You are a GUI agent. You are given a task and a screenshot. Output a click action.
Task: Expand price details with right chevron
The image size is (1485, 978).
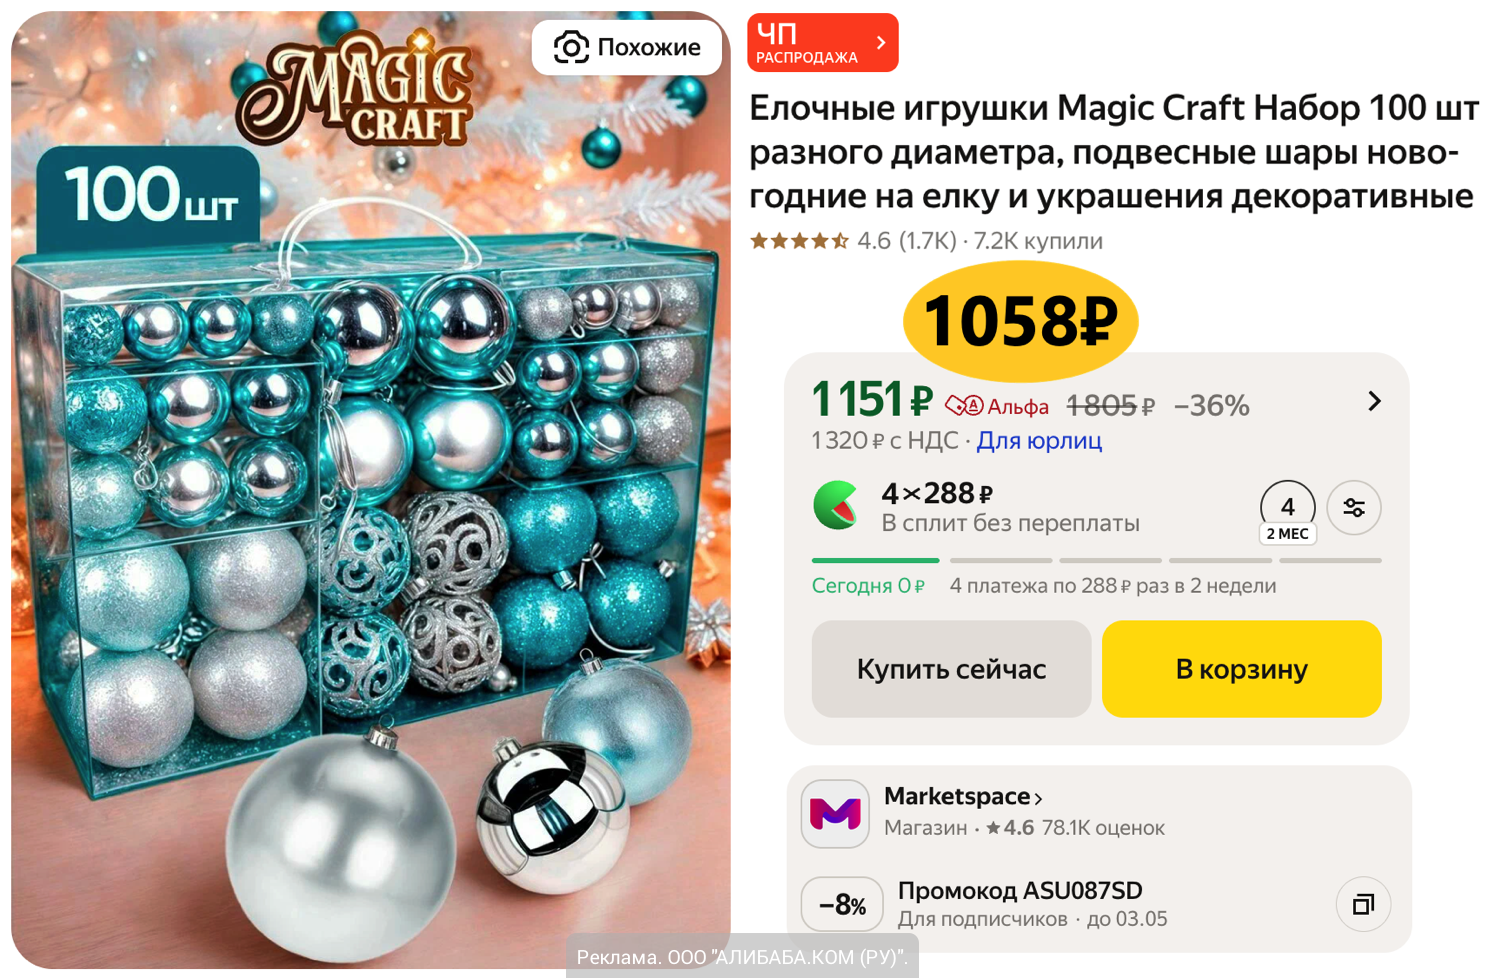(1374, 401)
